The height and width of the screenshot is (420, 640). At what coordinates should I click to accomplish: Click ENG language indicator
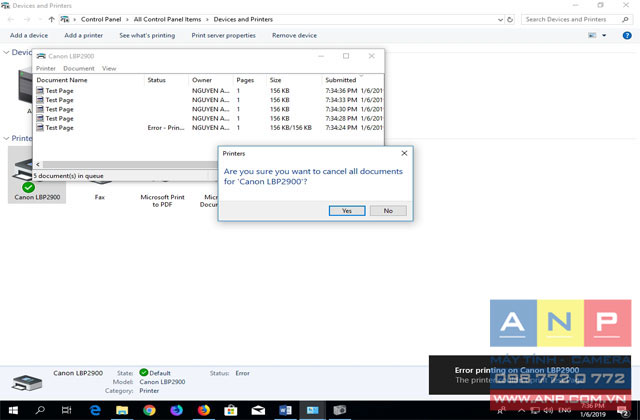pyautogui.click(x=565, y=410)
